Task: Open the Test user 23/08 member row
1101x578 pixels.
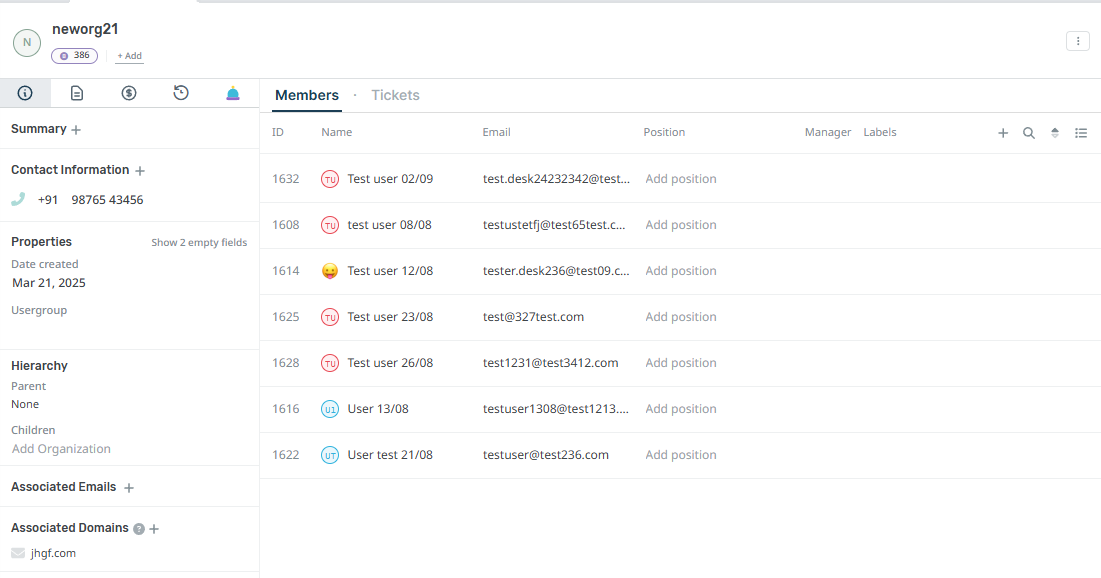Action: click(x=390, y=317)
